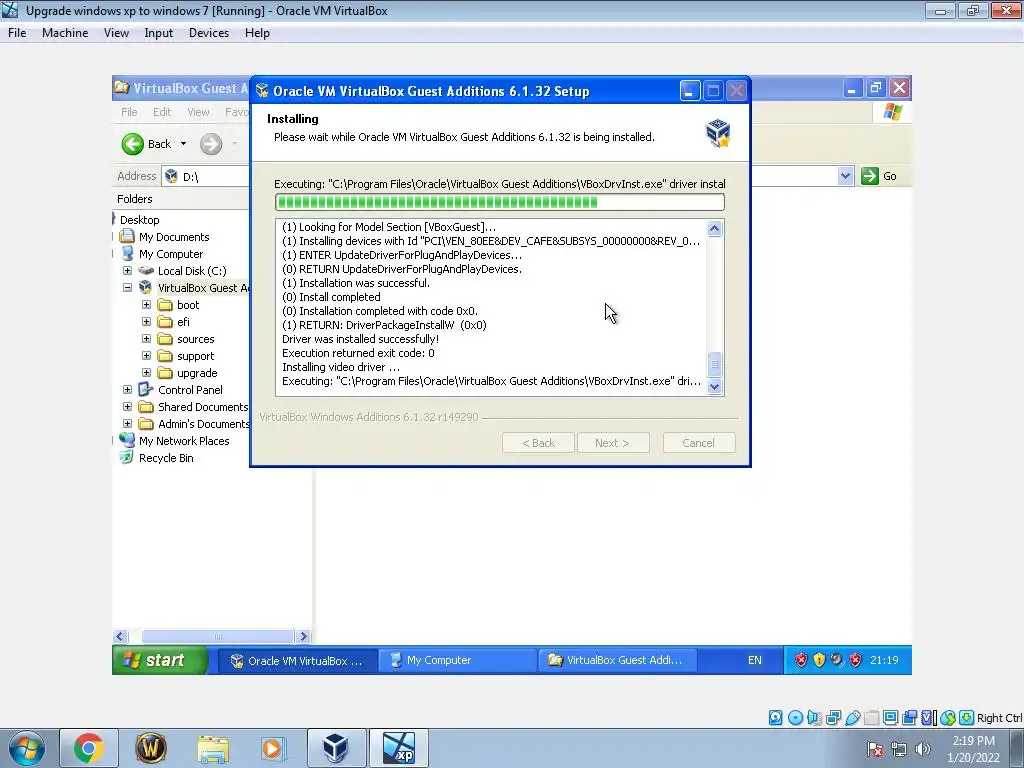Click the Cancel button in Guest Additions setup
Image resolution: width=1024 pixels, height=768 pixels.
[699, 443]
